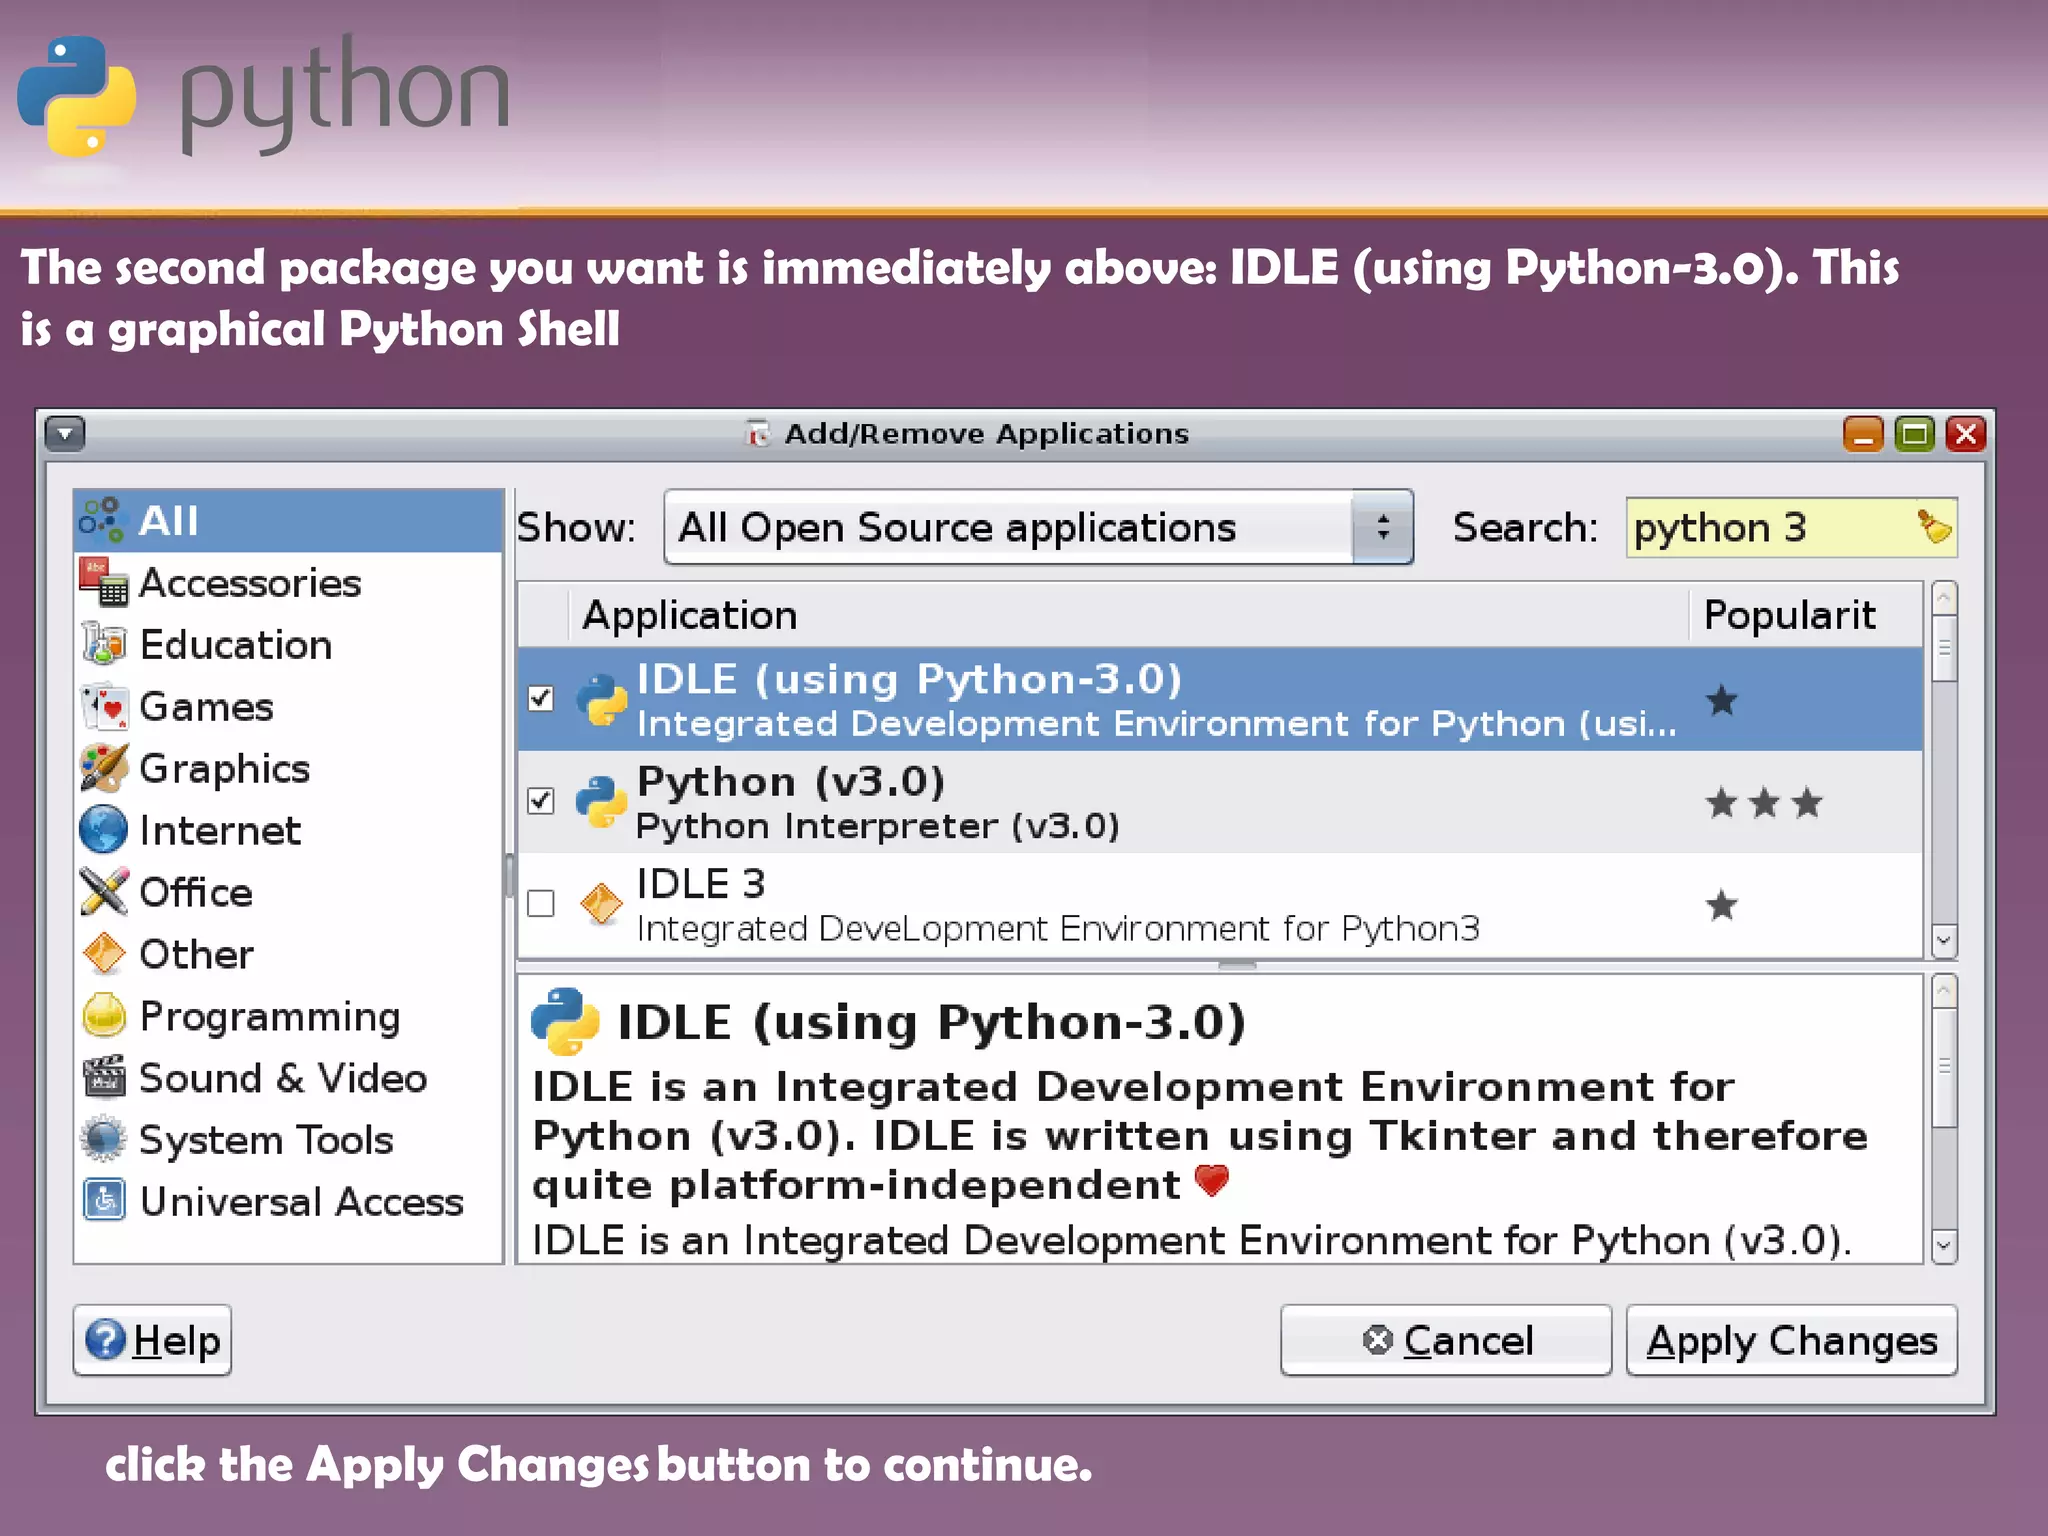Click the All category icon

pos(101,520)
